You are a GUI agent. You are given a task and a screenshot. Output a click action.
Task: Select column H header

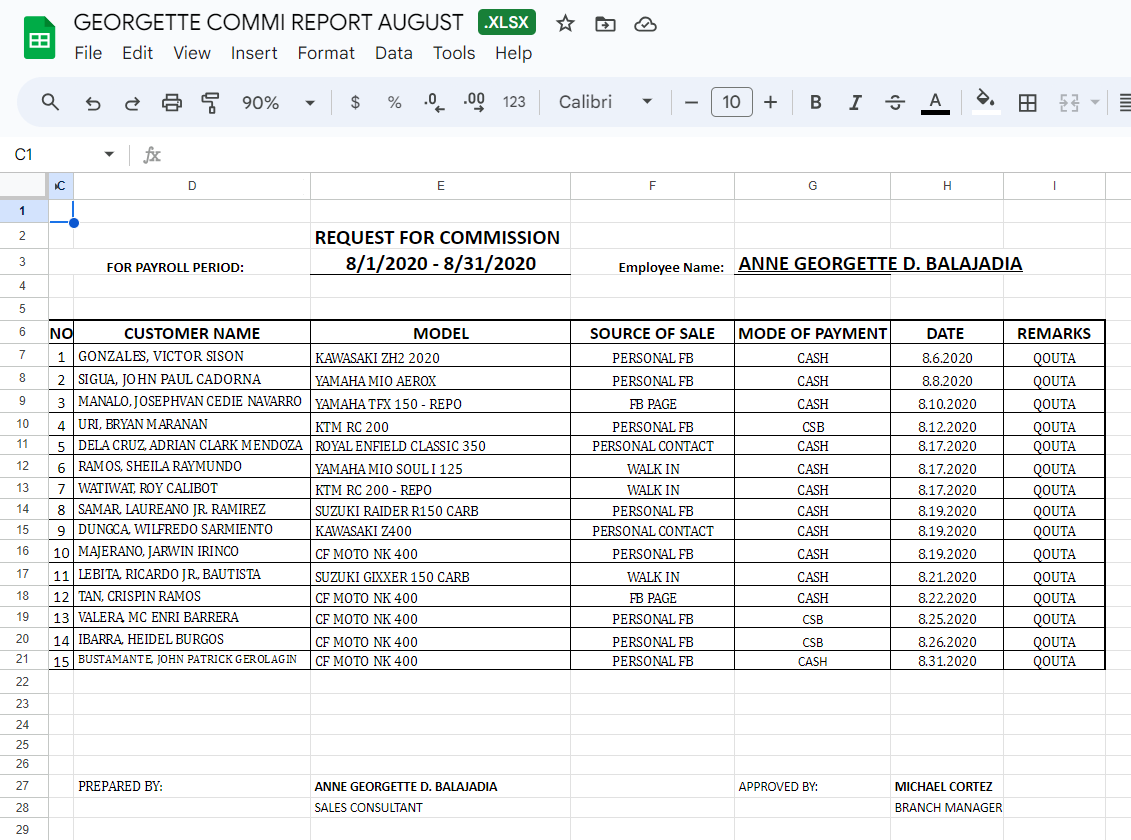point(947,186)
